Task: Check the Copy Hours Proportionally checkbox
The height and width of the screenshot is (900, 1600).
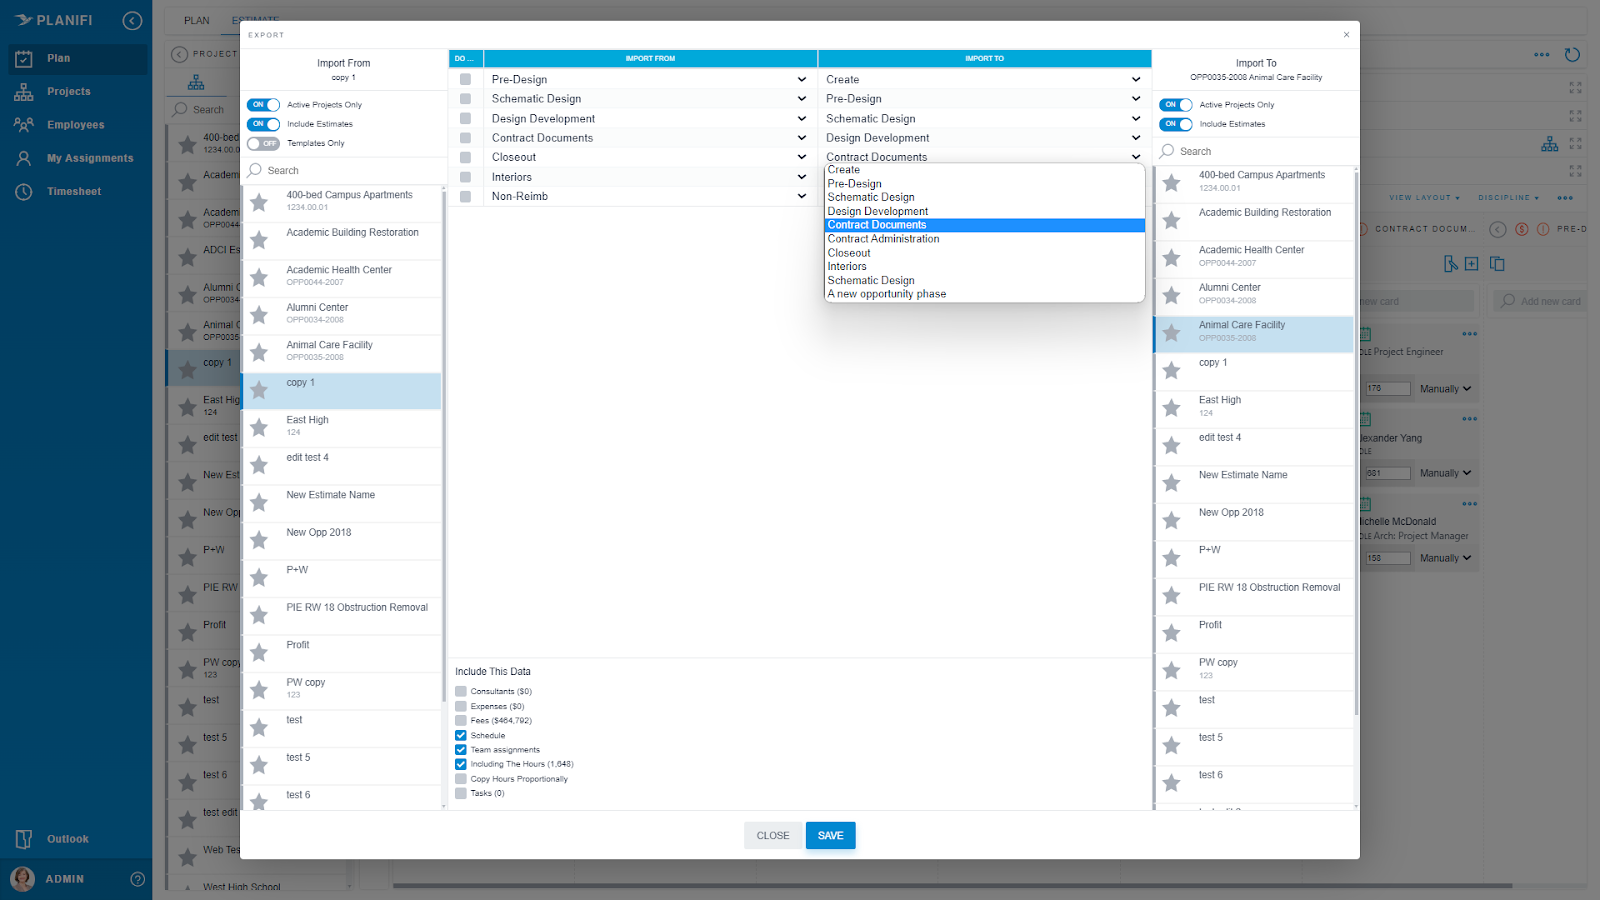Action: (461, 778)
